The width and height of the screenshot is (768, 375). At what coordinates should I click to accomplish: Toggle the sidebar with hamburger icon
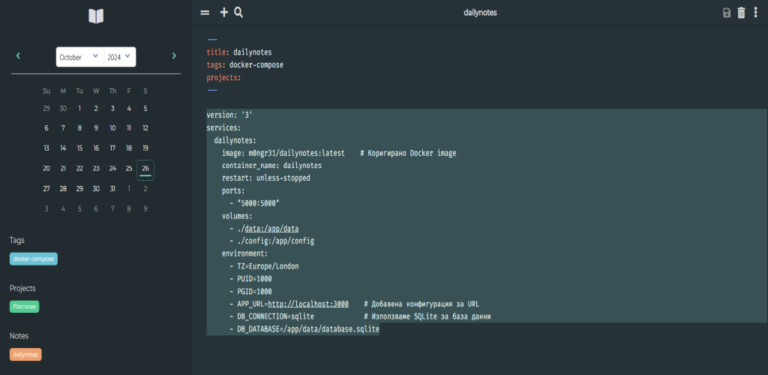(205, 13)
